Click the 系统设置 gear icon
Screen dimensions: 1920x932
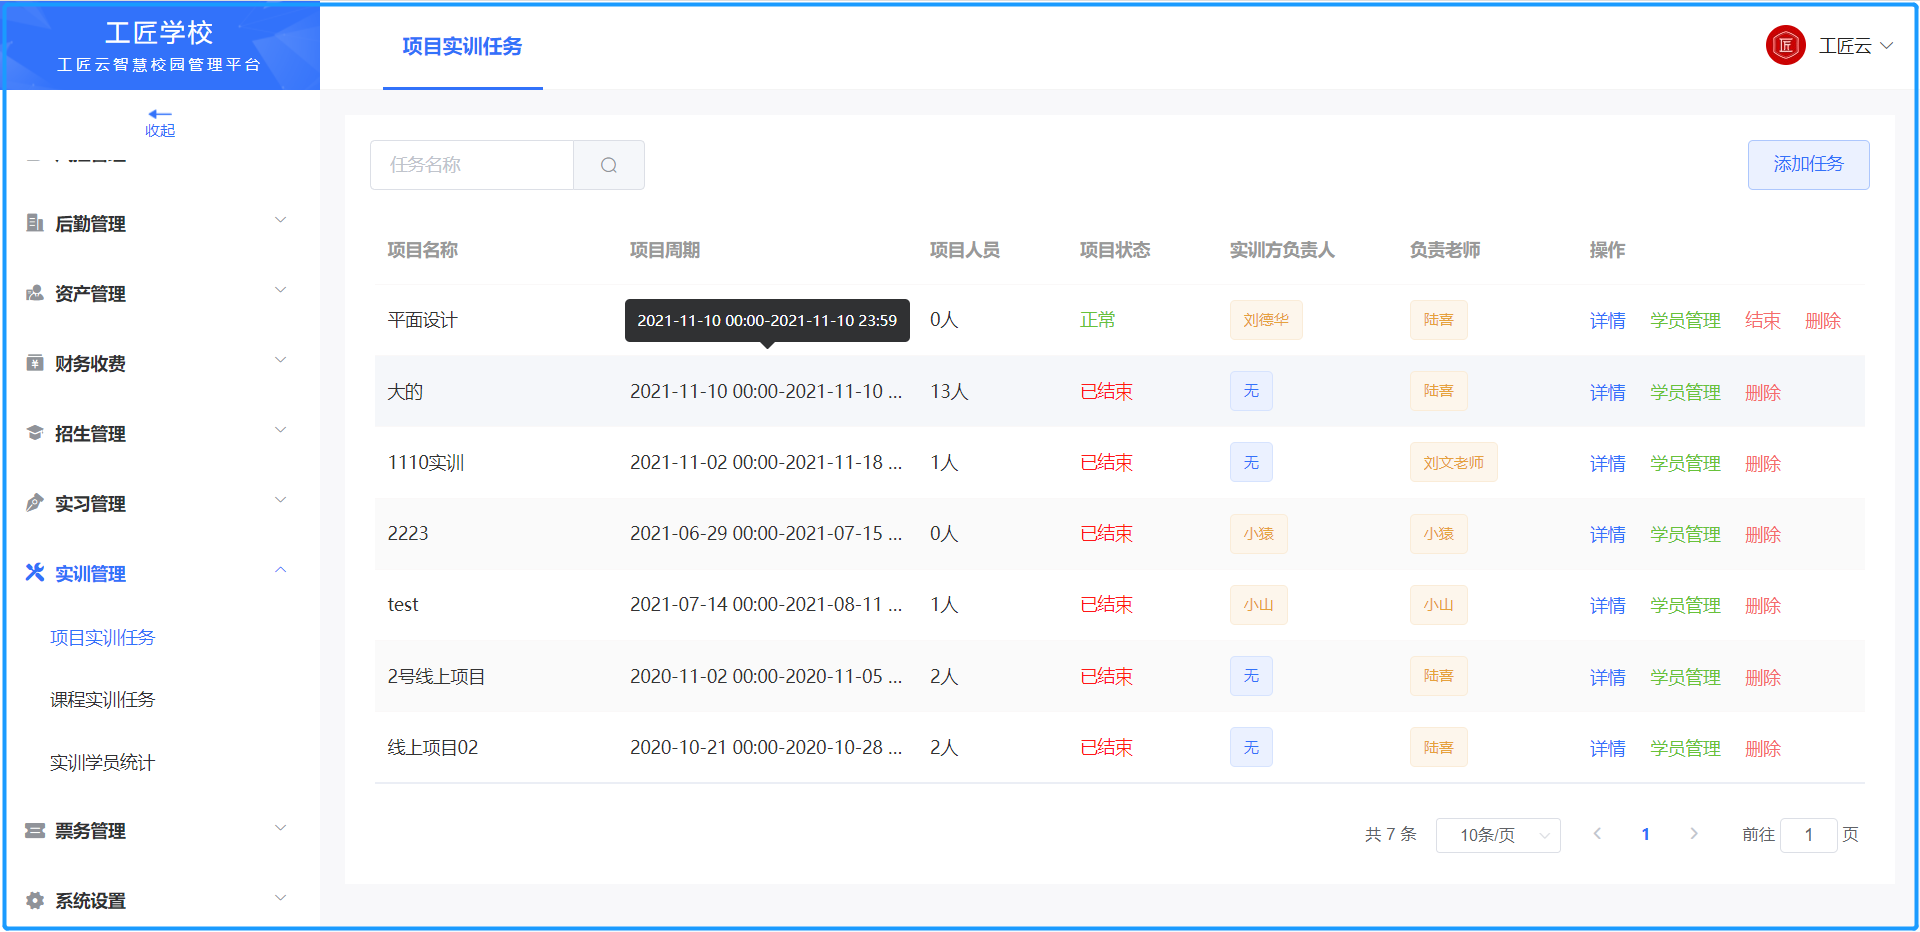tap(35, 901)
